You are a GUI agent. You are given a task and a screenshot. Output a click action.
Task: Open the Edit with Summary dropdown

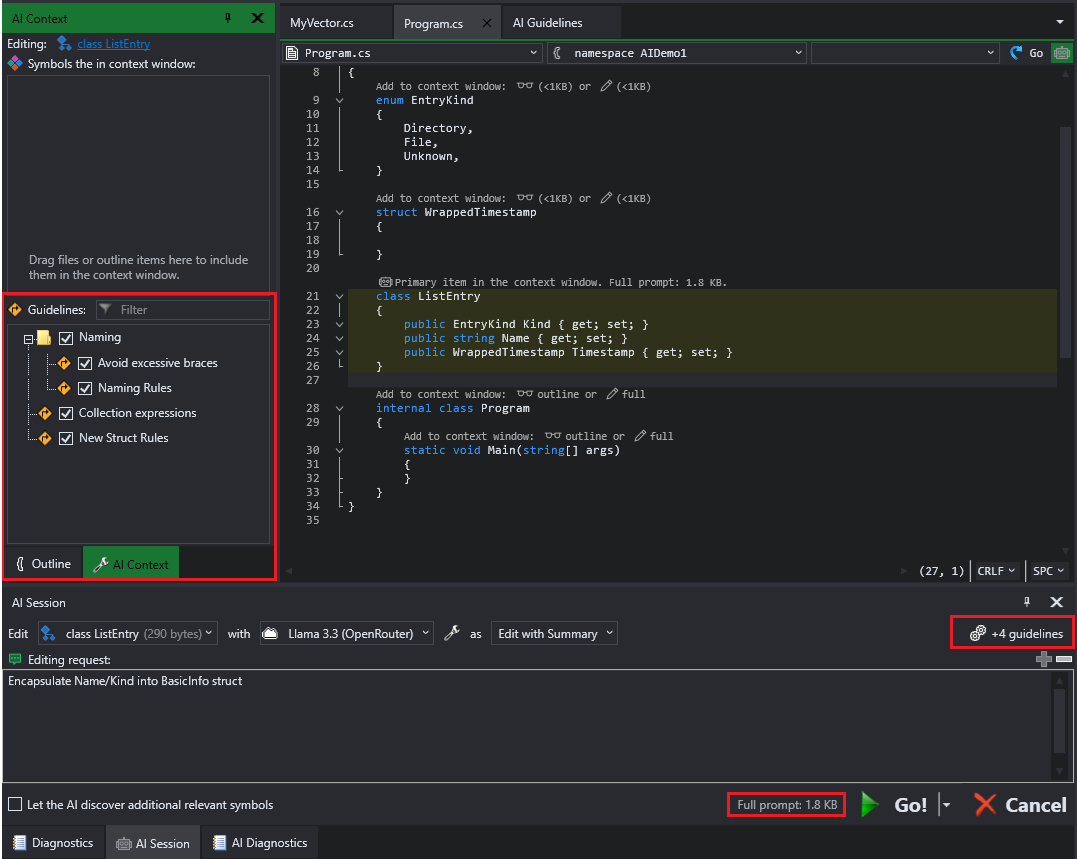click(x=554, y=633)
